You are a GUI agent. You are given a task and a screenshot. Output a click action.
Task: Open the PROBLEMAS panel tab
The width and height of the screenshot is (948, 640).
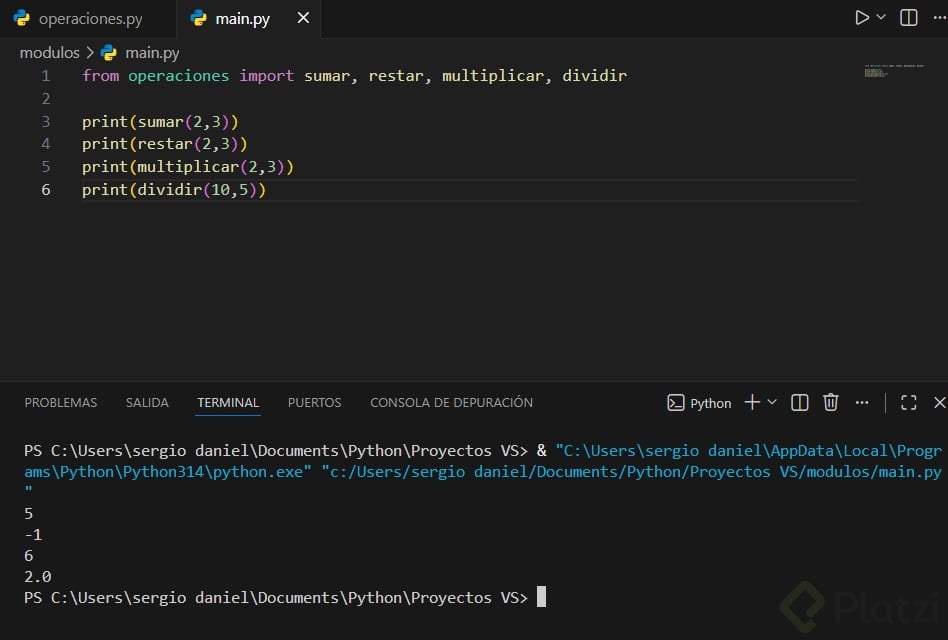point(61,402)
